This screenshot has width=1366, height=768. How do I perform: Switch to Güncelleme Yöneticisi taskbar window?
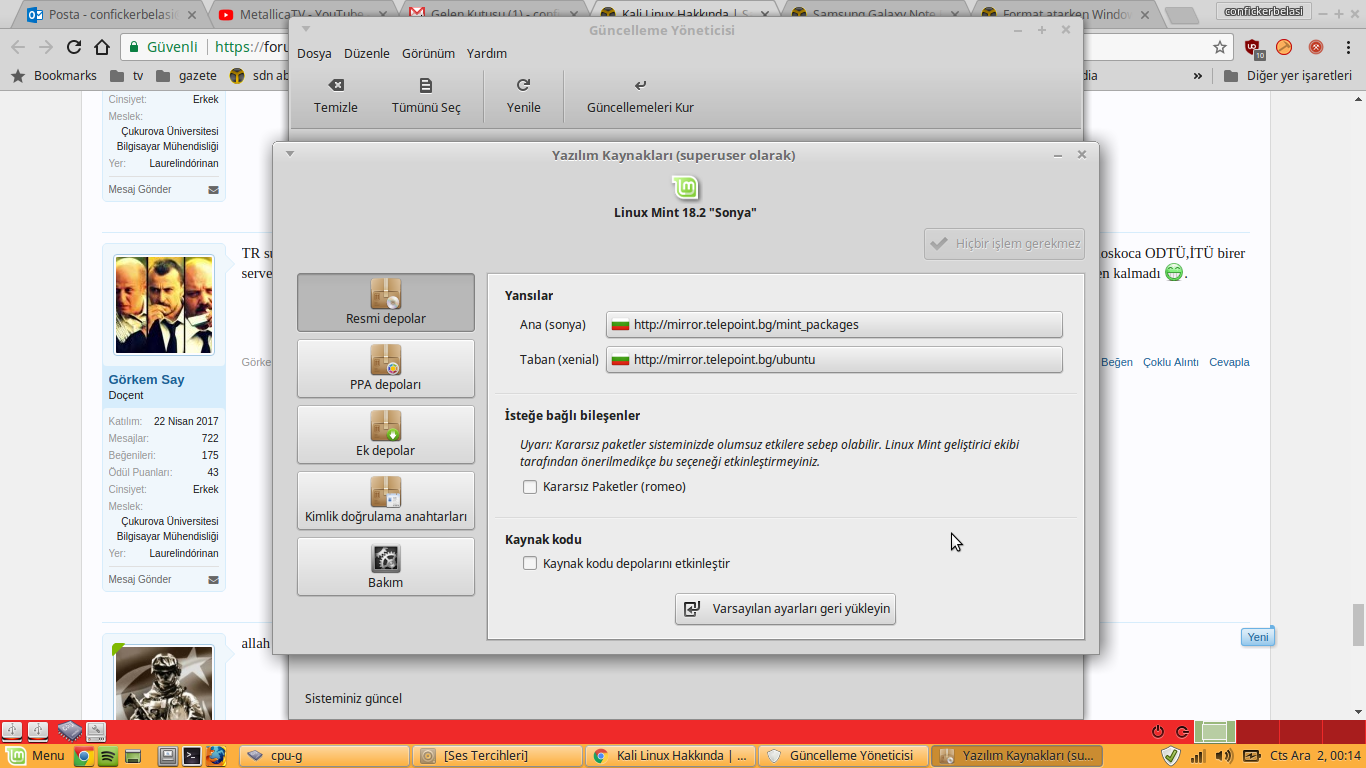point(843,756)
